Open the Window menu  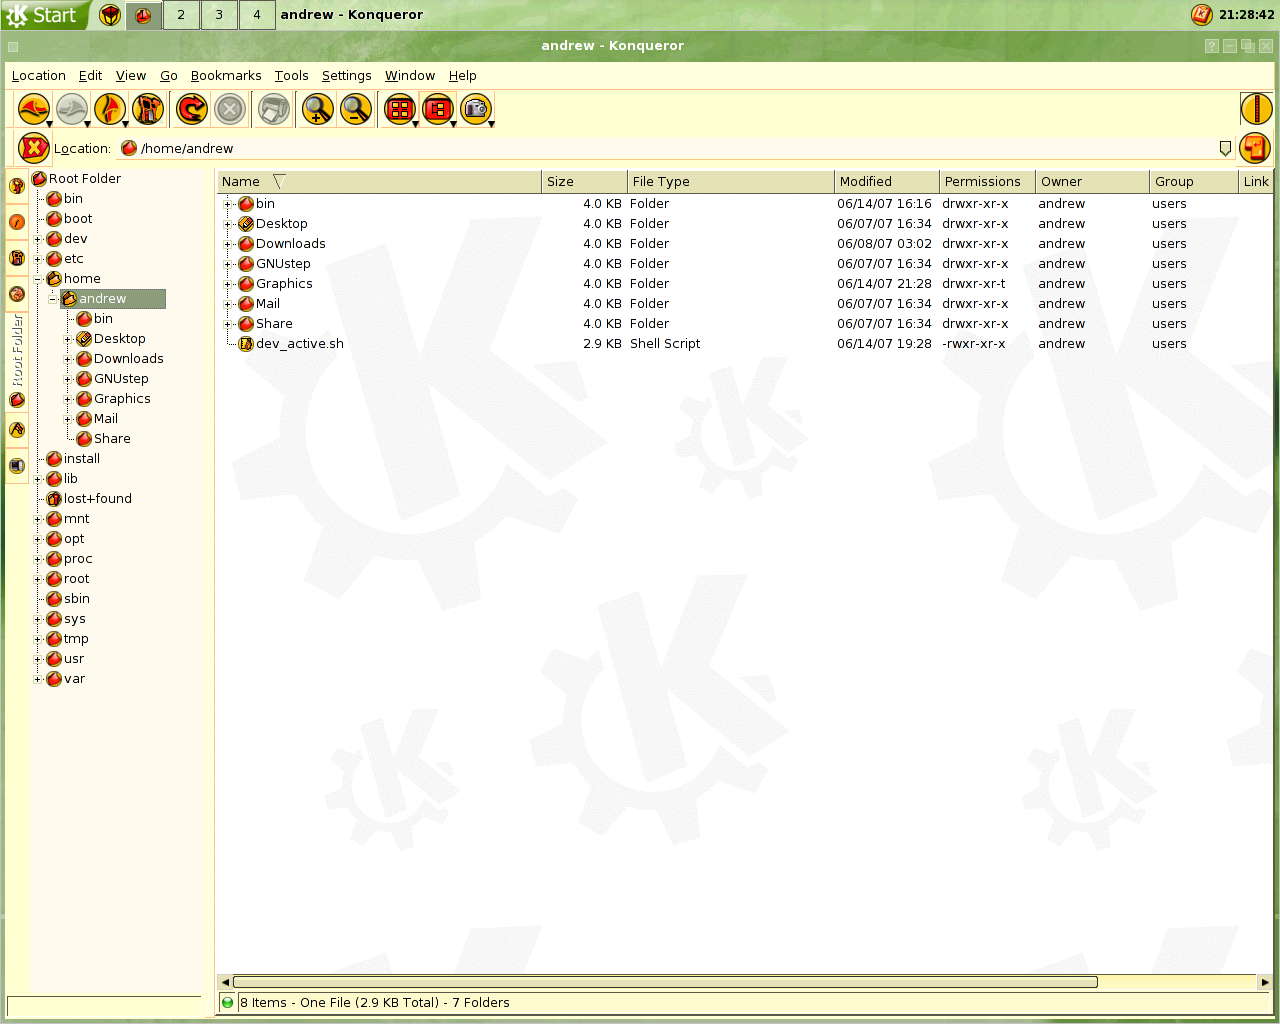(x=410, y=76)
